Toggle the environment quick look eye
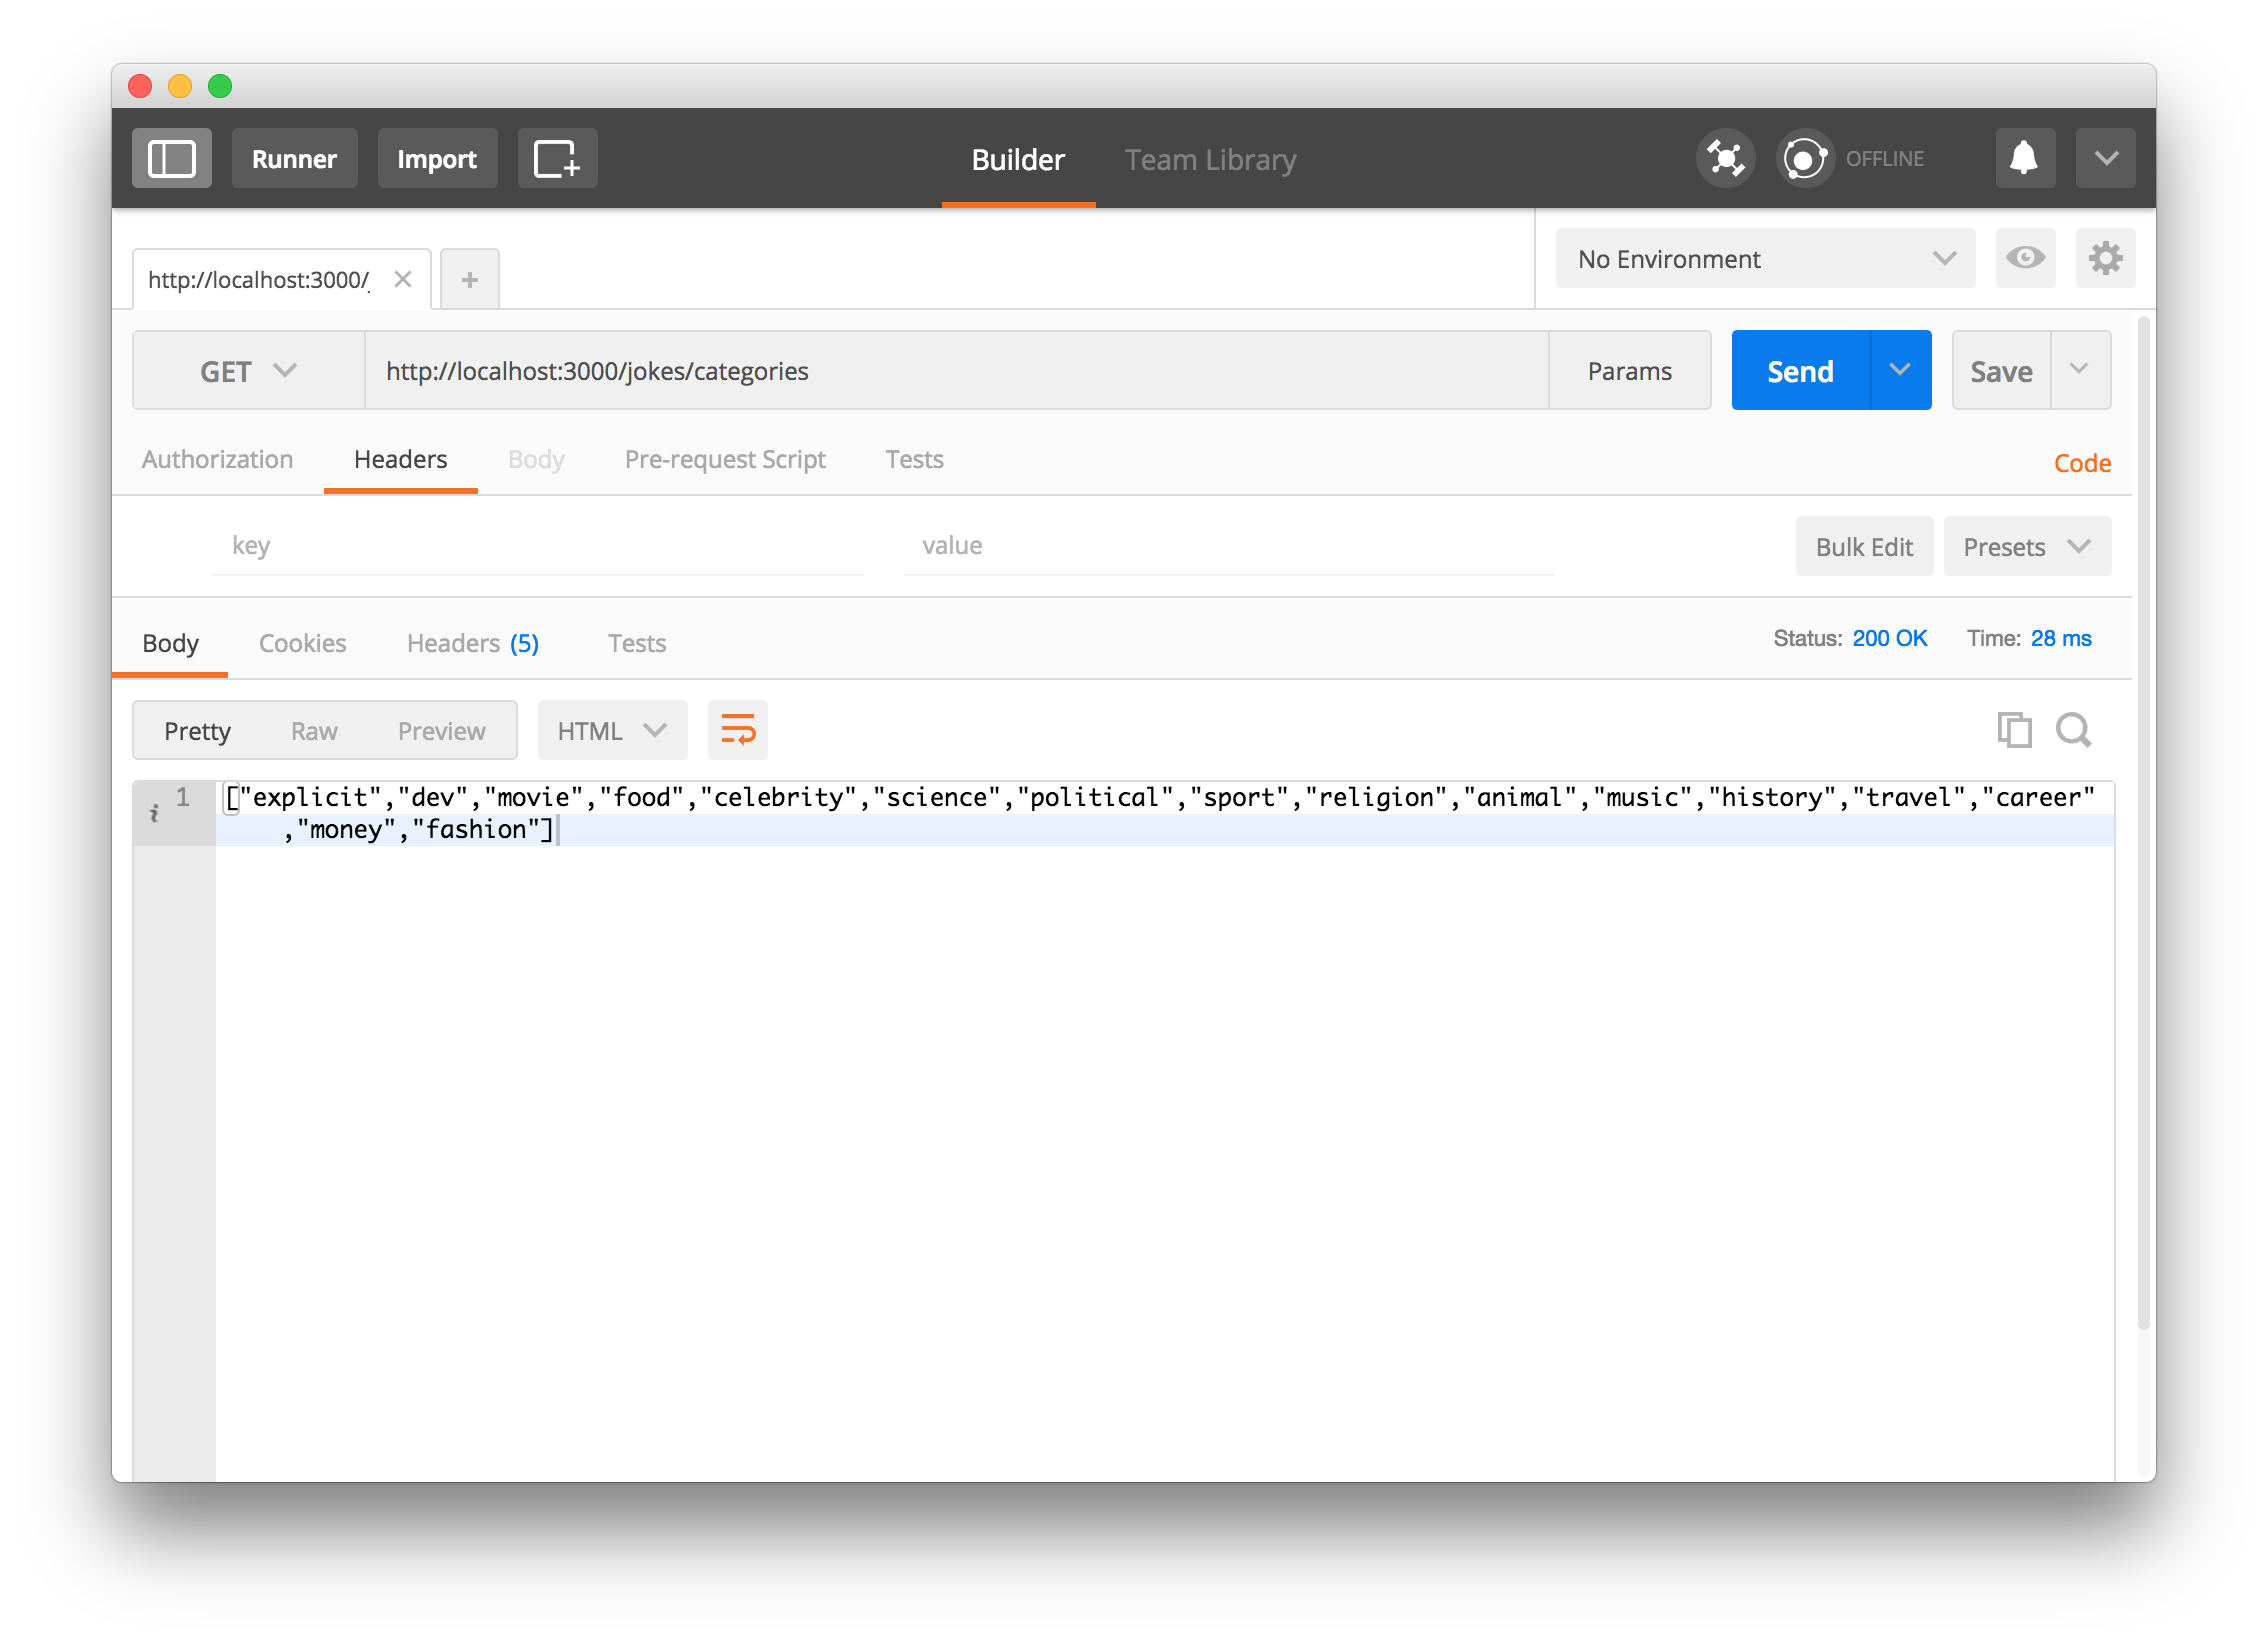The width and height of the screenshot is (2268, 1642). pyautogui.click(x=2025, y=259)
